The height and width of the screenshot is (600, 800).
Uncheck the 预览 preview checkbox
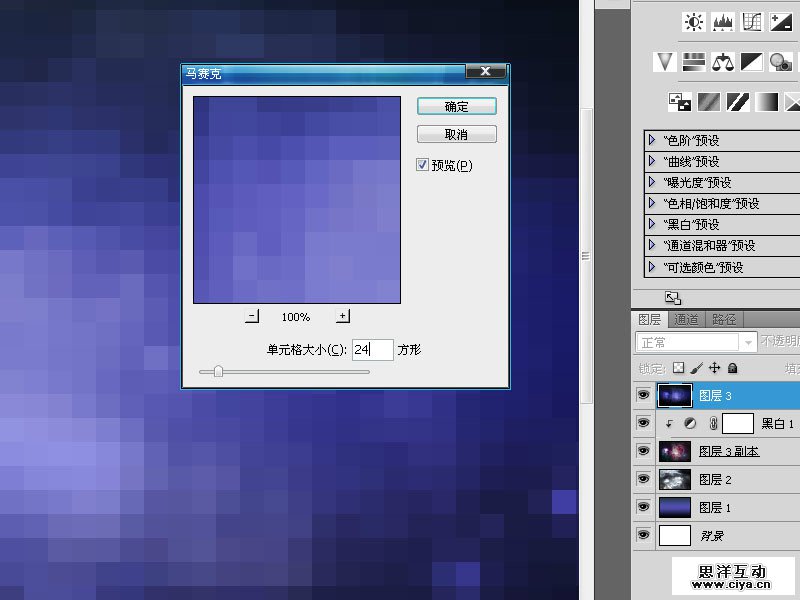pos(423,165)
